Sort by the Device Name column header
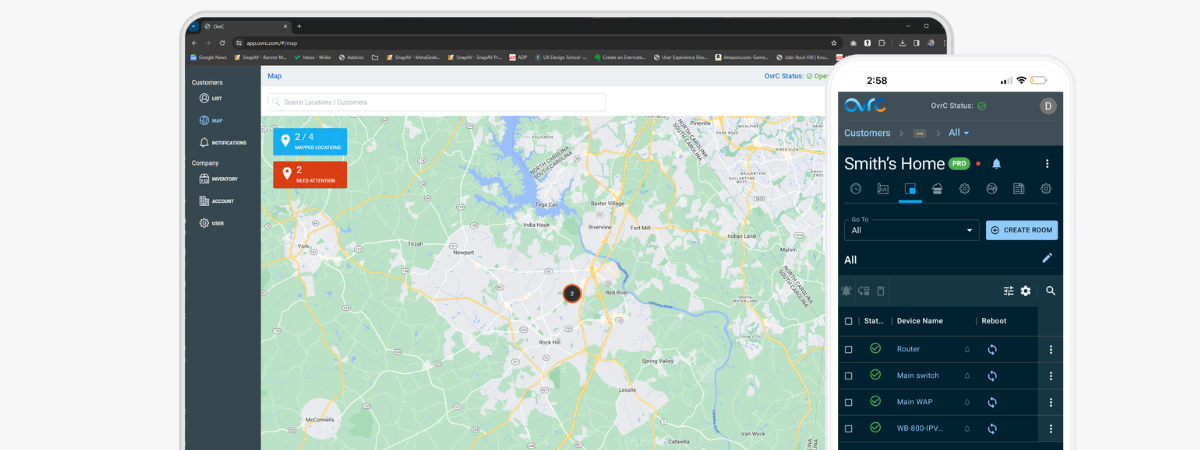This screenshot has height=450, width=1200. pyautogui.click(x=919, y=321)
